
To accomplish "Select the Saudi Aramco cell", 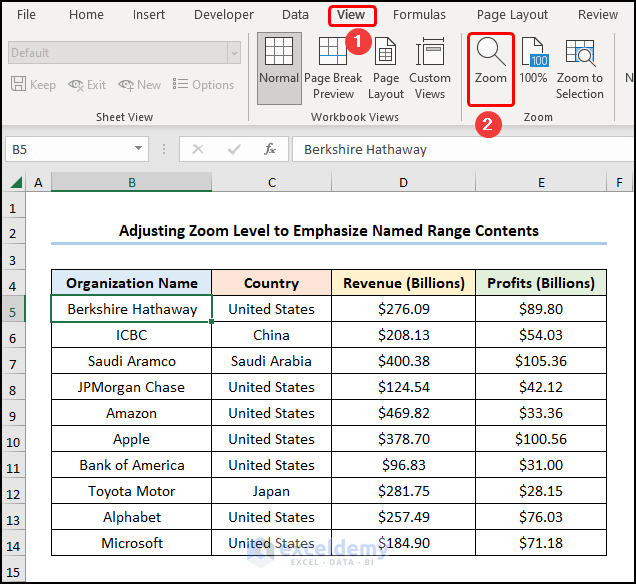I will tap(131, 361).
